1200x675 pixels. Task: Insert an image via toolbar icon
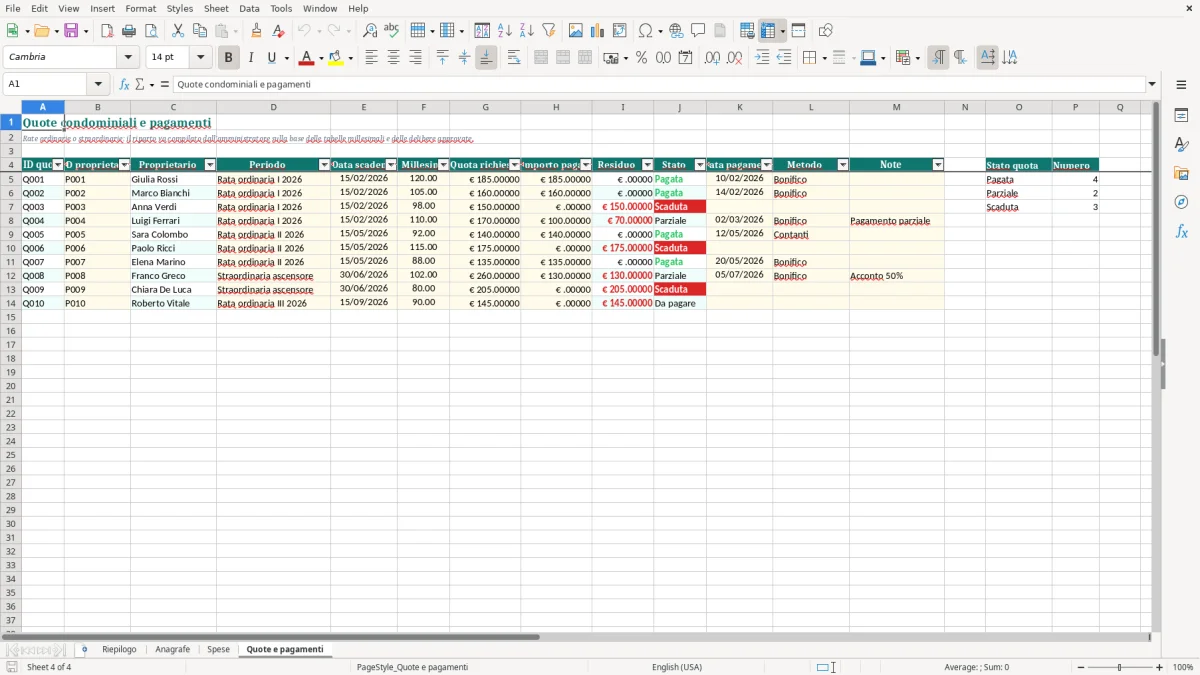(576, 31)
